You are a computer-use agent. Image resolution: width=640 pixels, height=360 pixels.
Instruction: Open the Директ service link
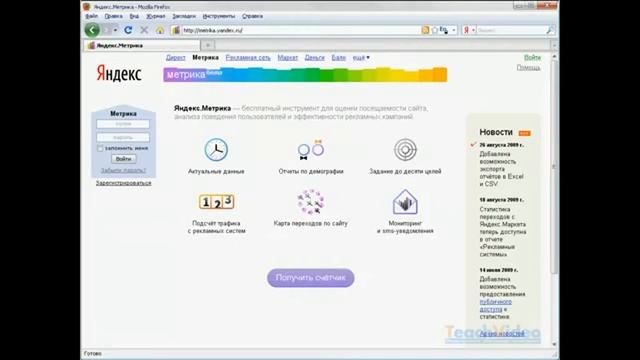coord(176,58)
